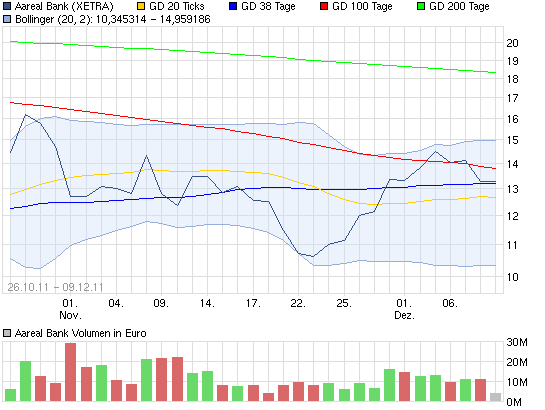
Task: Click the green GD 200 Tage swatch
Action: tap(421, 6)
